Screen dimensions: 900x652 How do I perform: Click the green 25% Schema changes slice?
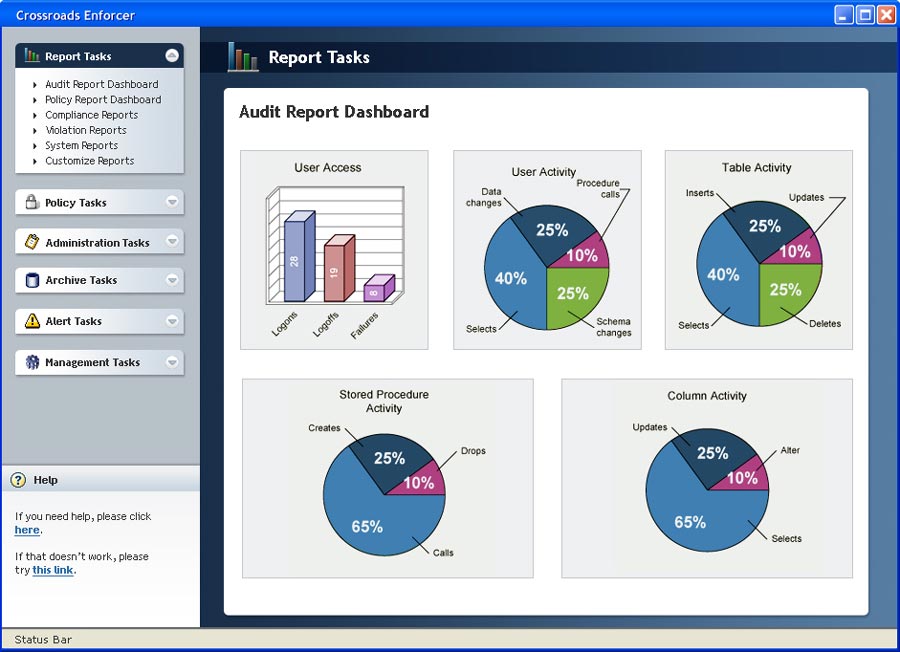(574, 294)
